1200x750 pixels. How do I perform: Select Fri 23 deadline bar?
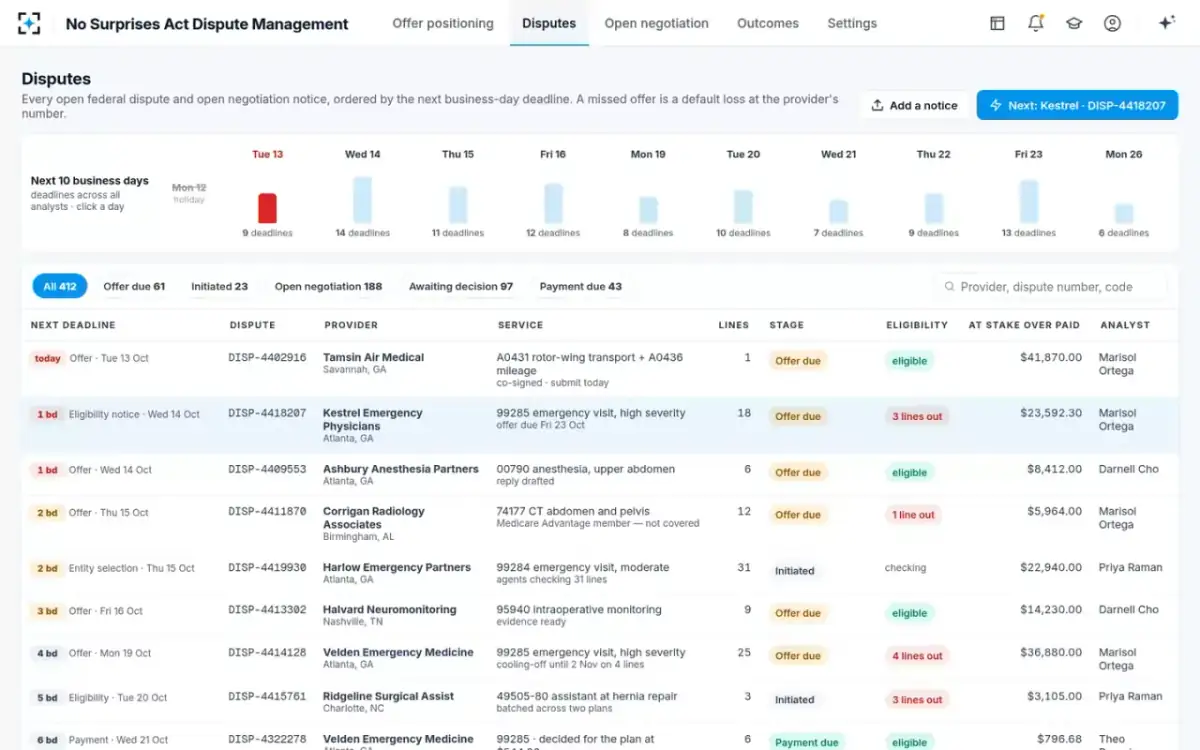coord(1028,201)
